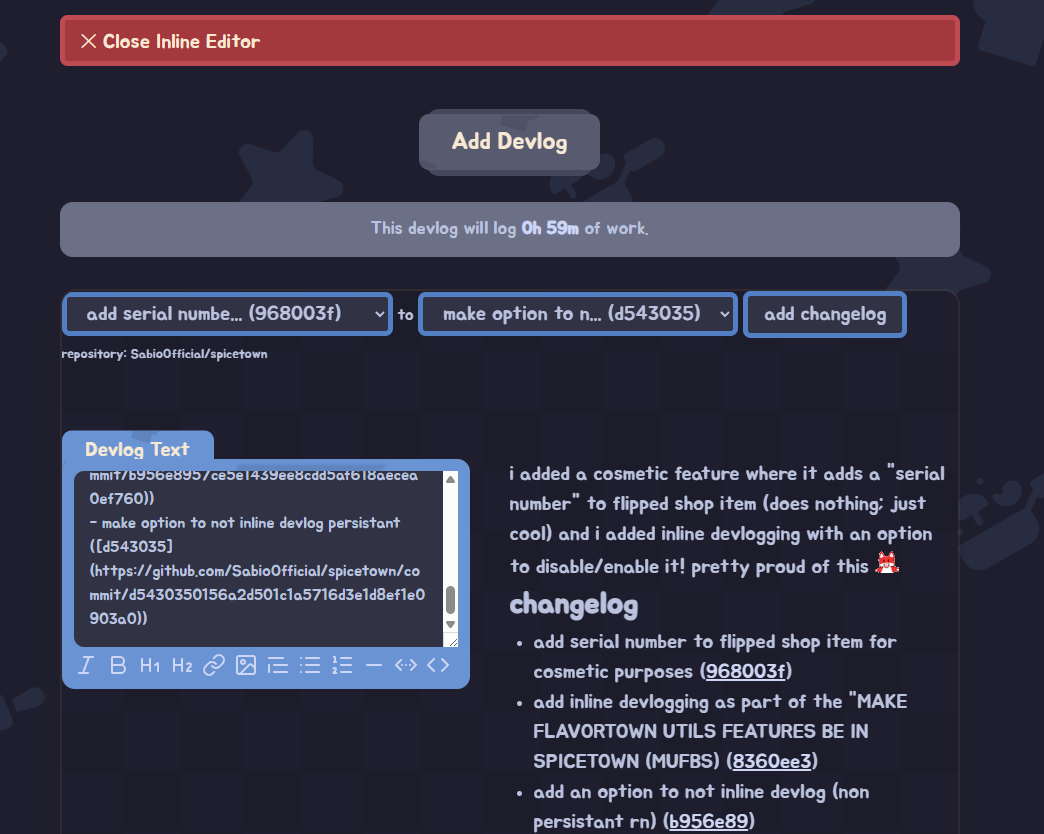
Task: Click the add changelog button
Action: coord(825,314)
